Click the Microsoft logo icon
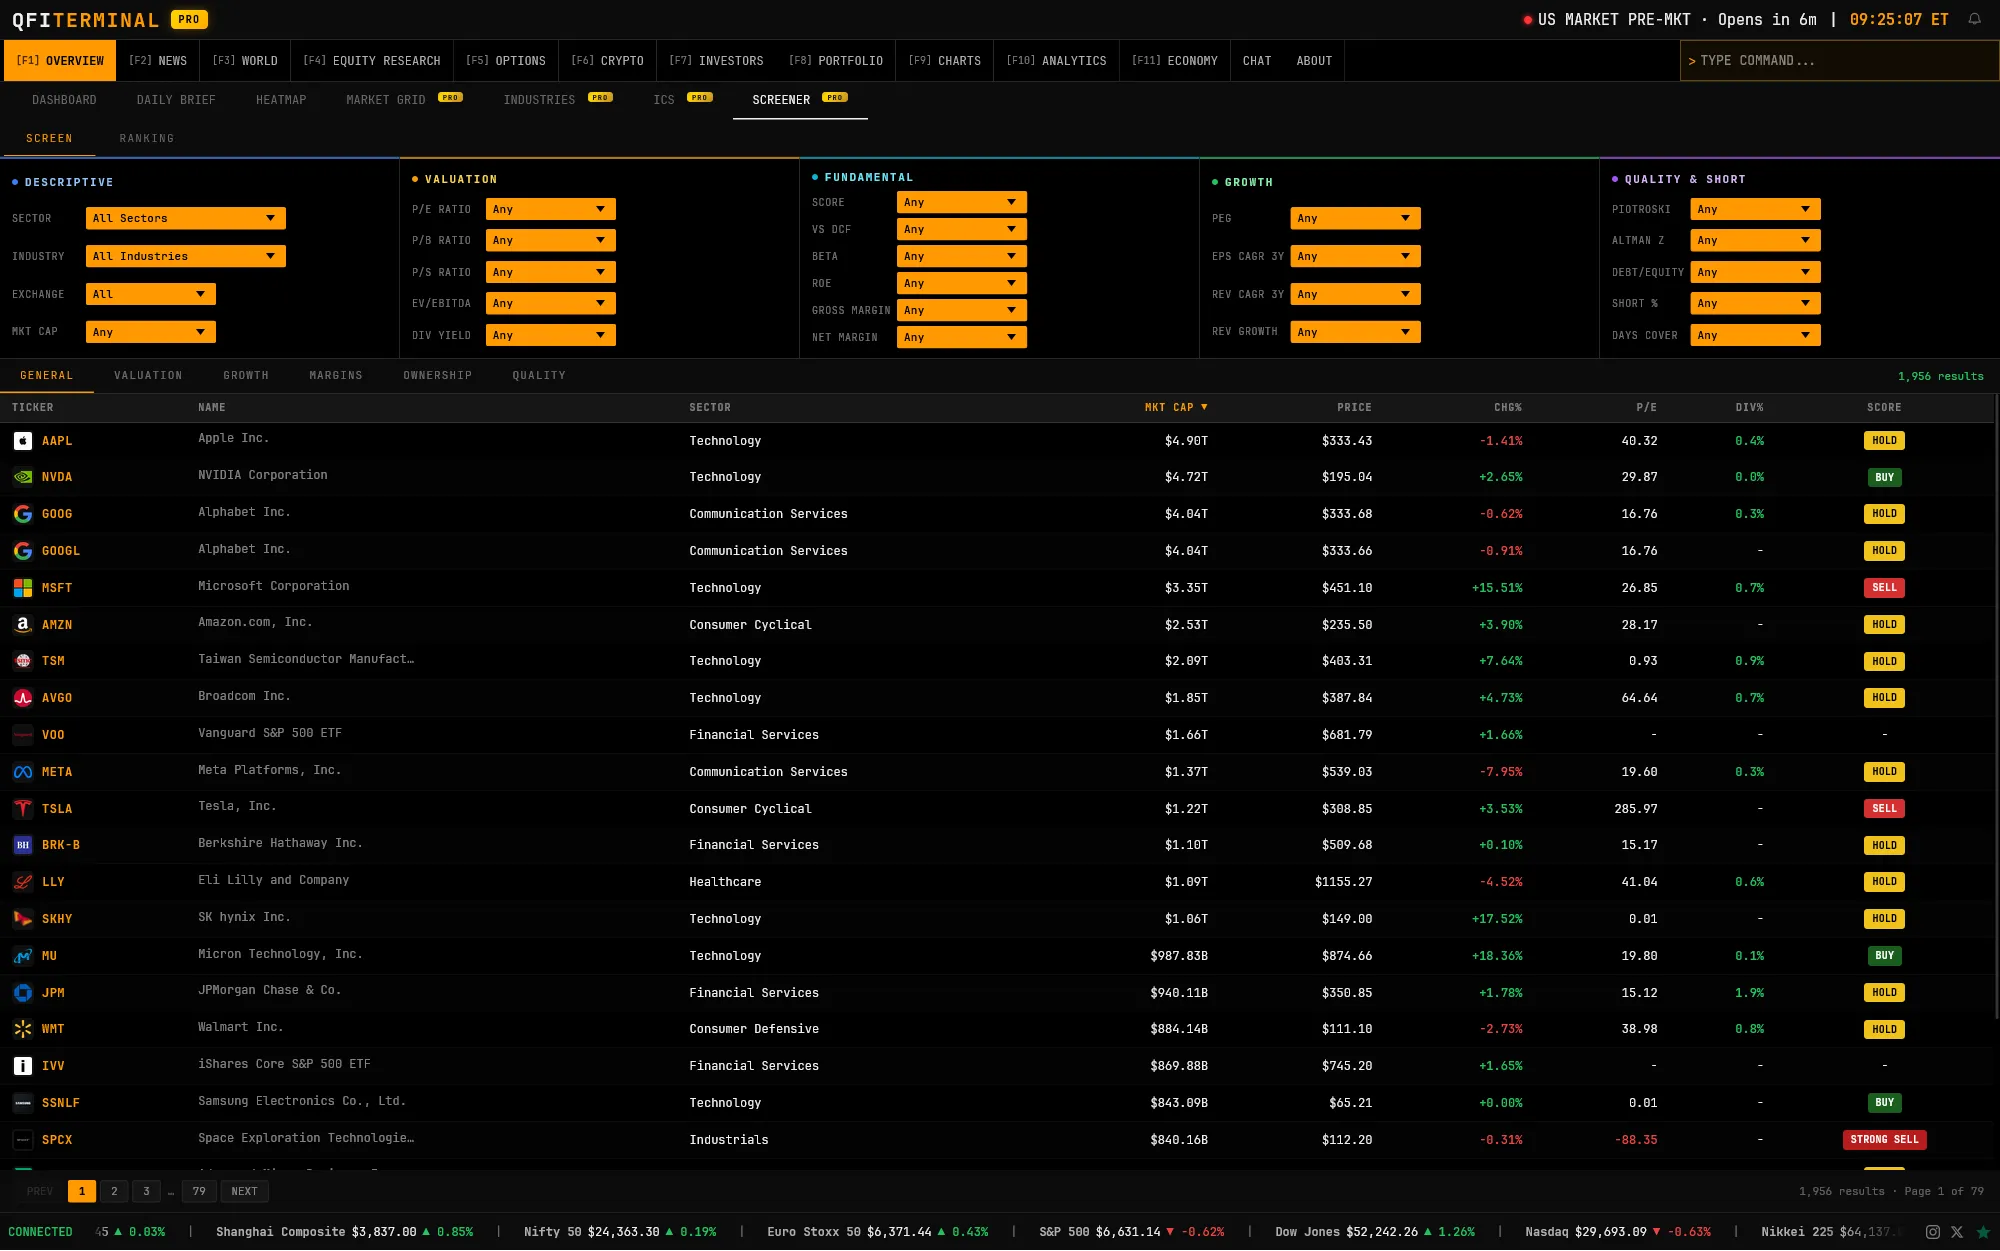2000x1251 pixels. 23,588
